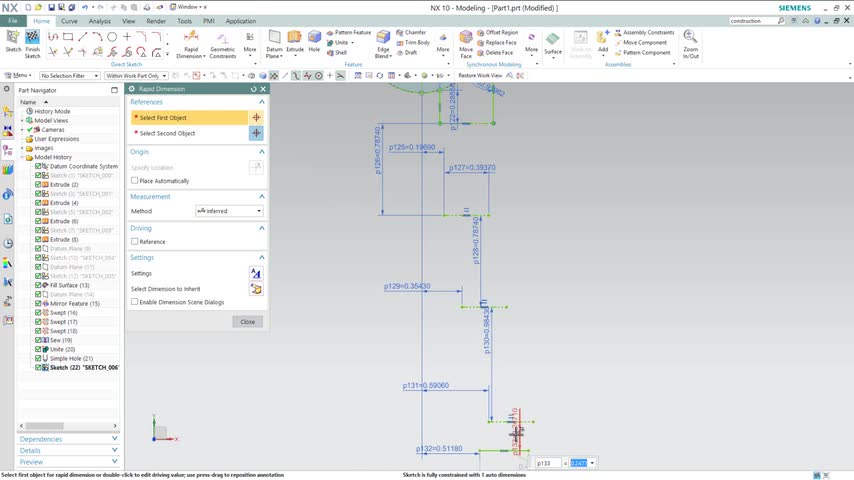Open dimension Settings icon in dialog
Screen dimensions: 854x480
coord(256,273)
